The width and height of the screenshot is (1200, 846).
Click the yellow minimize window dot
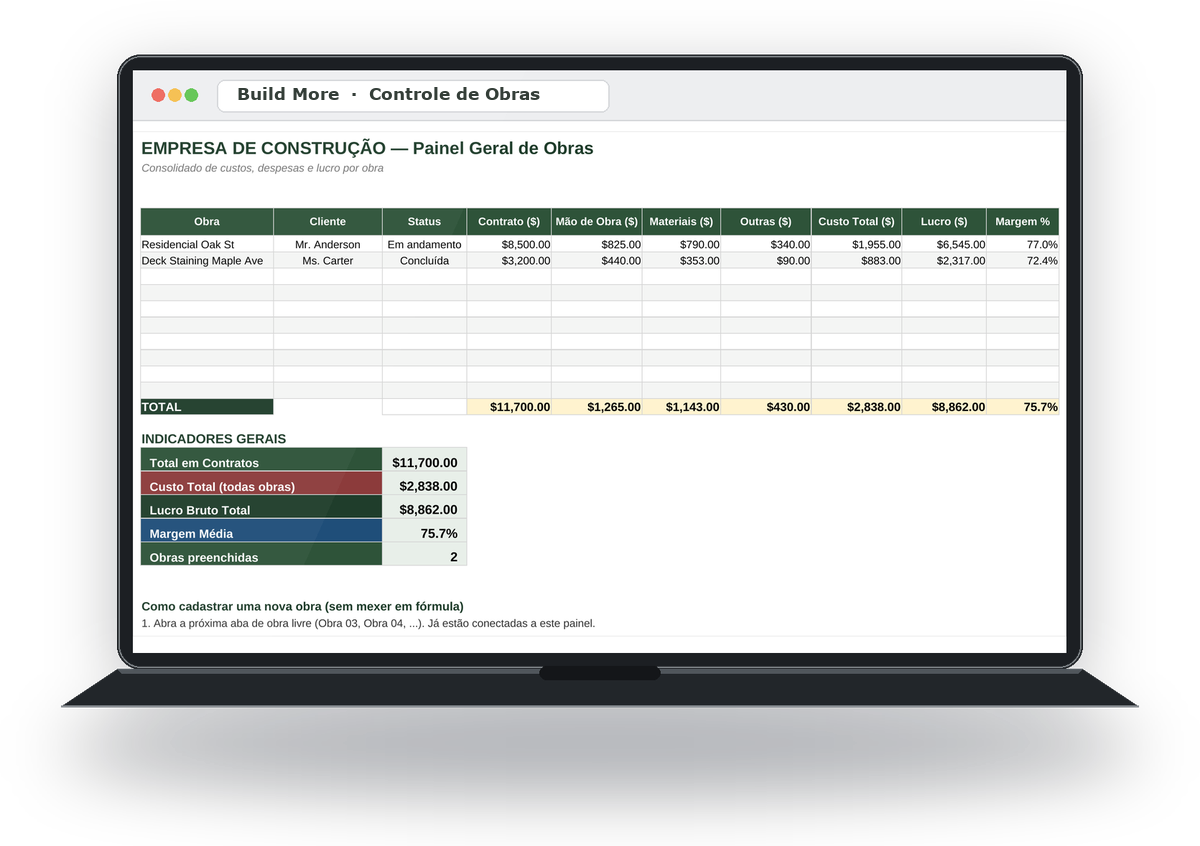point(175,95)
